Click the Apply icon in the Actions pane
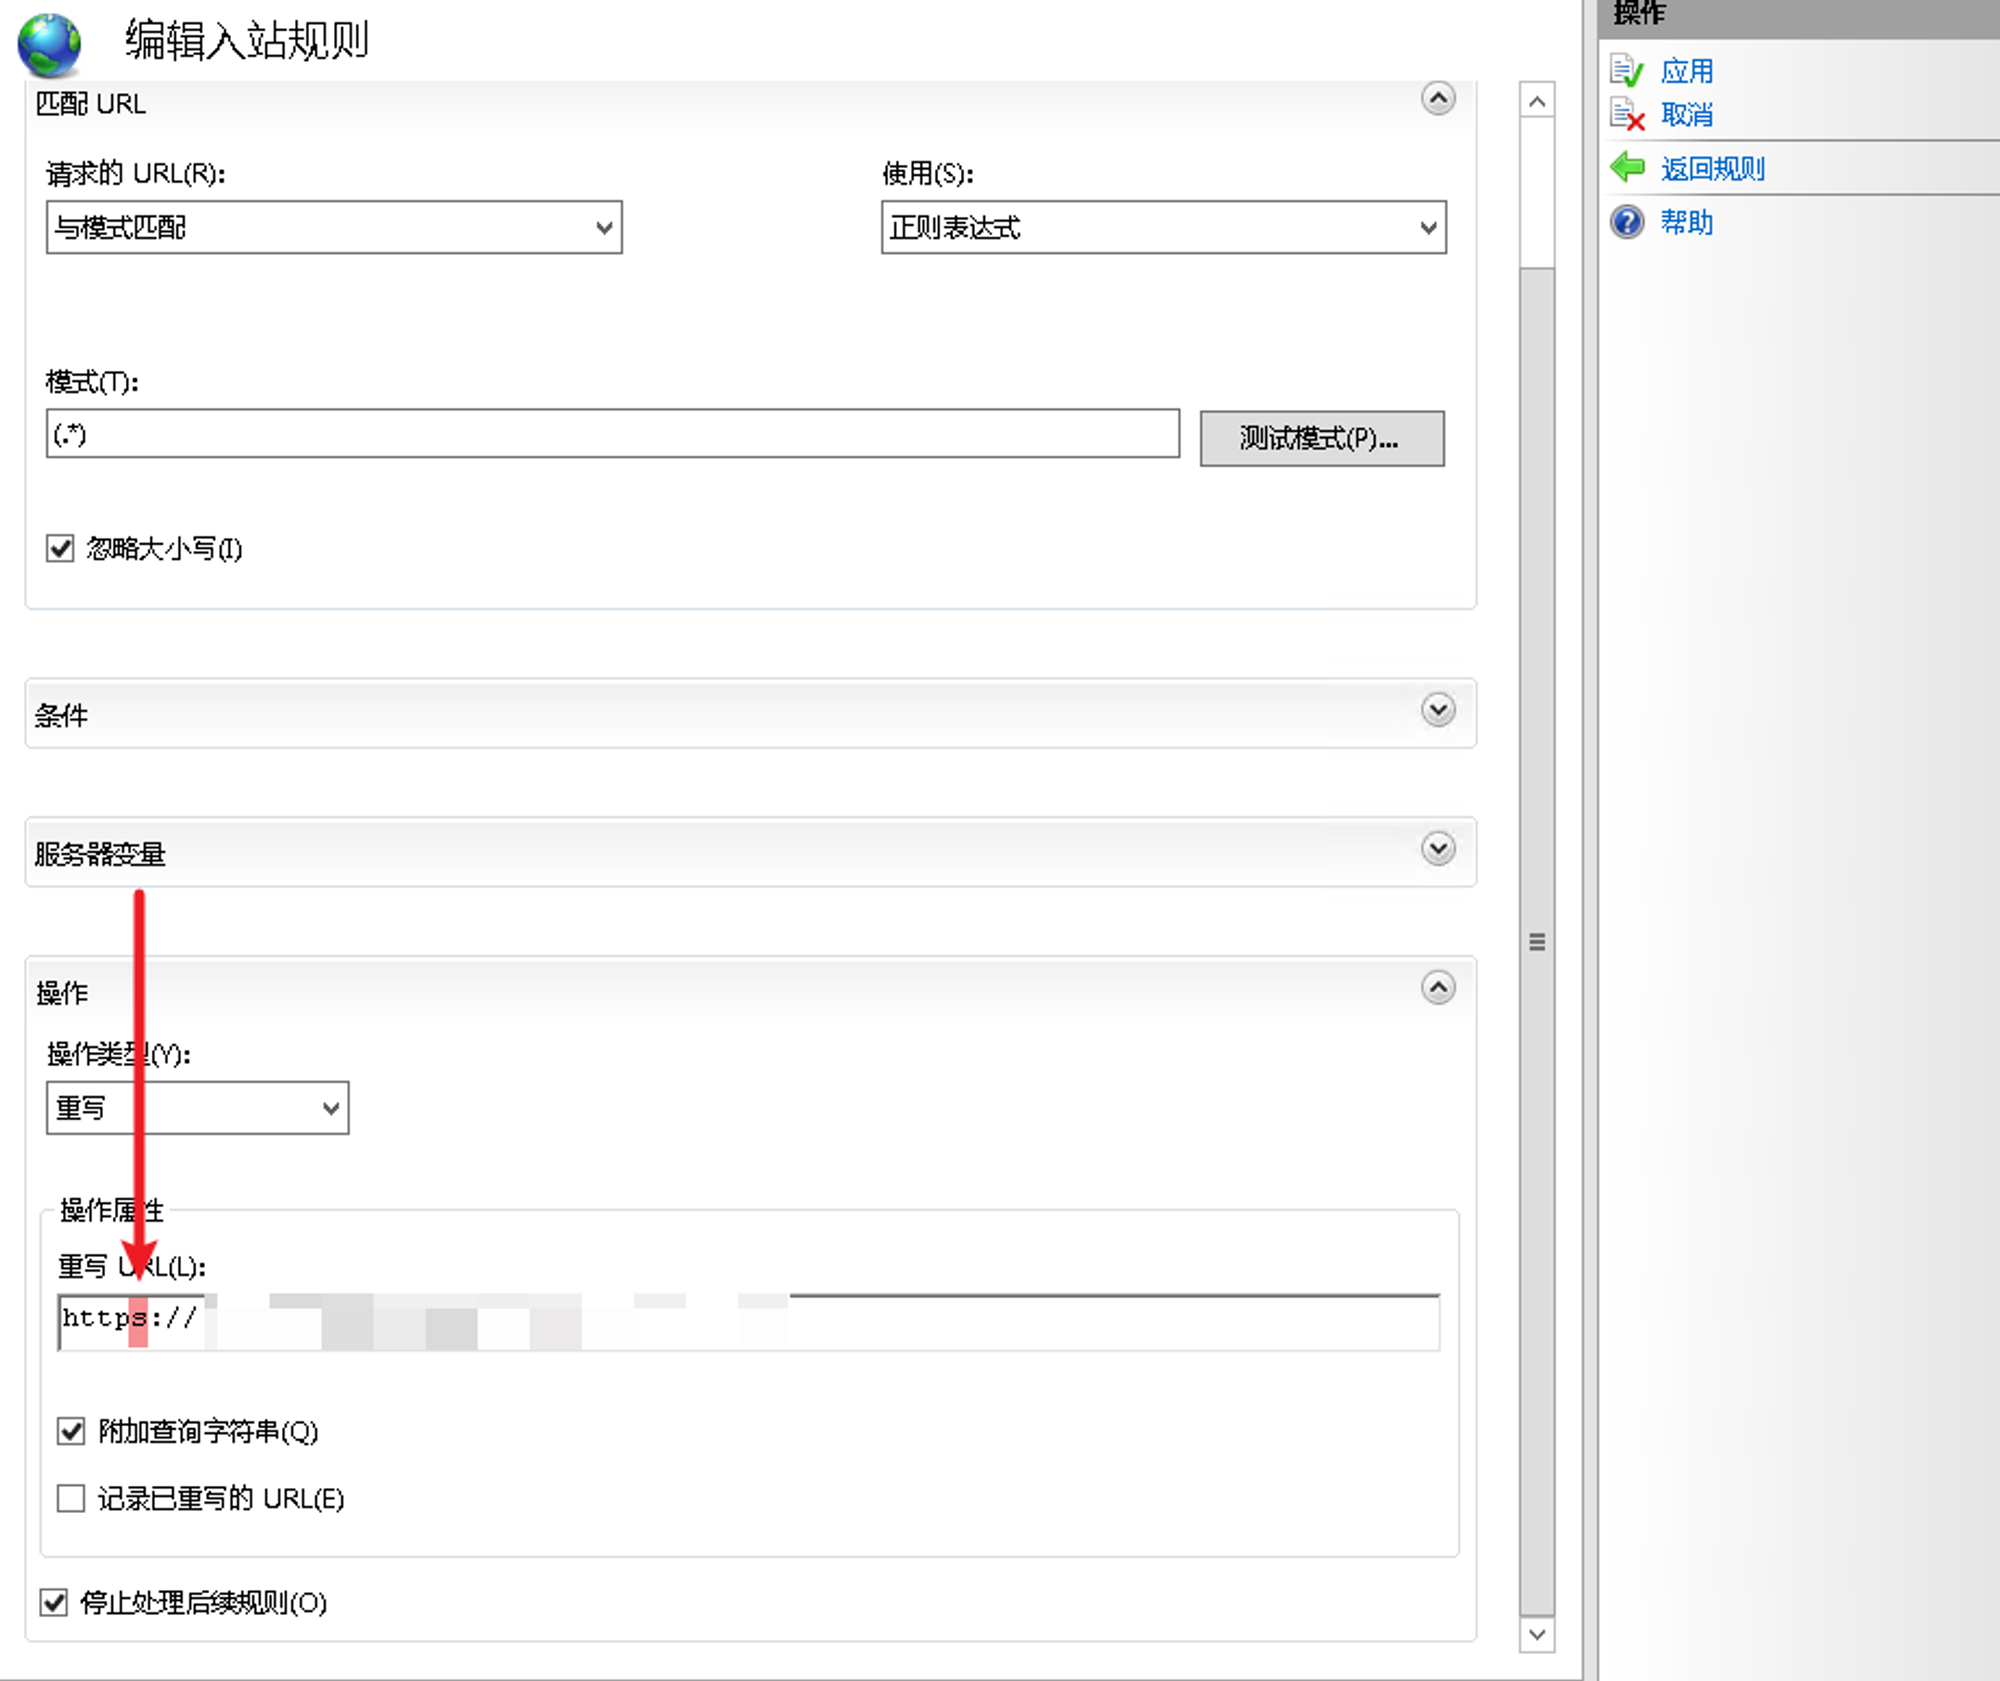The width and height of the screenshot is (2000, 1681). (x=1627, y=71)
